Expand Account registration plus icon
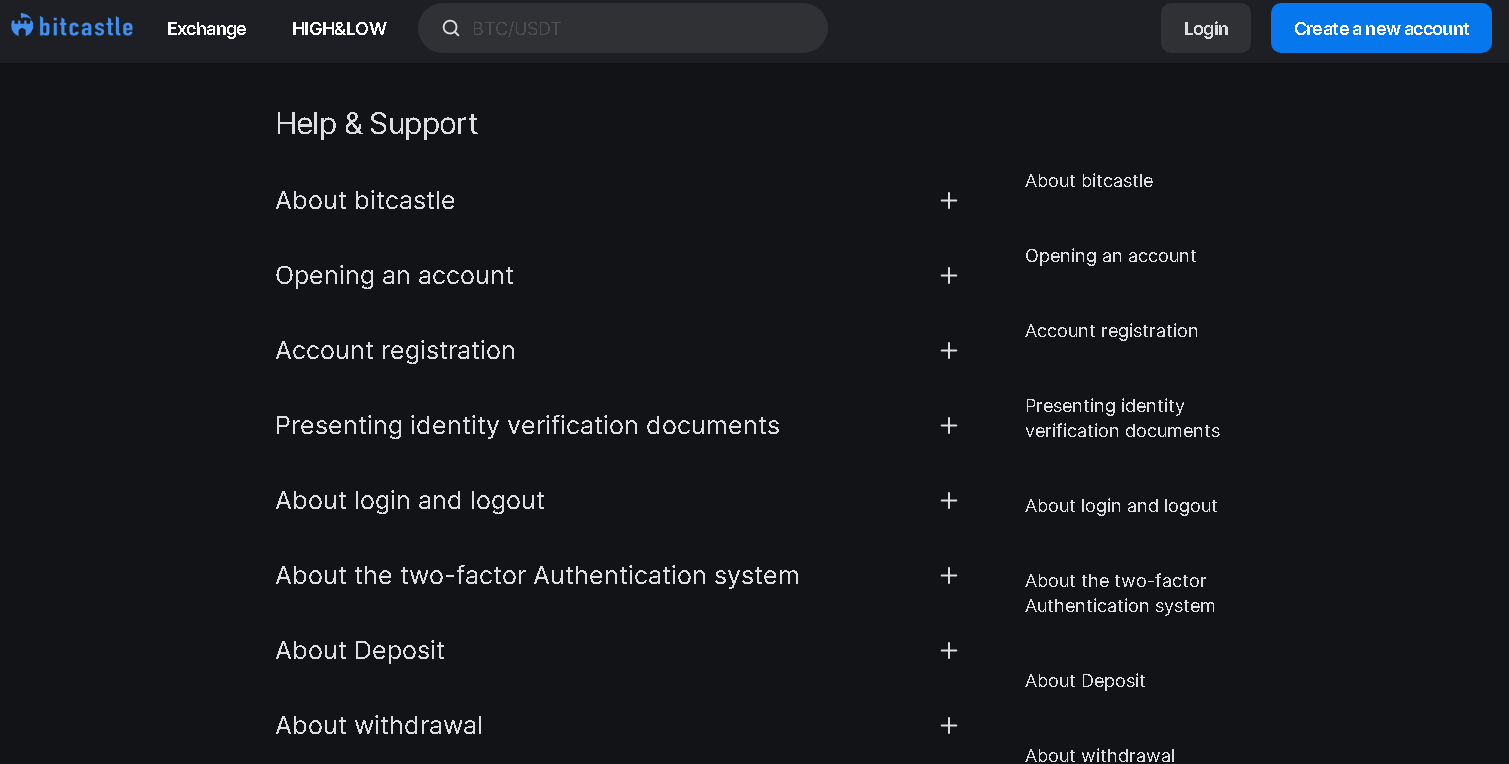Image resolution: width=1509 pixels, height=764 pixels. (949, 351)
